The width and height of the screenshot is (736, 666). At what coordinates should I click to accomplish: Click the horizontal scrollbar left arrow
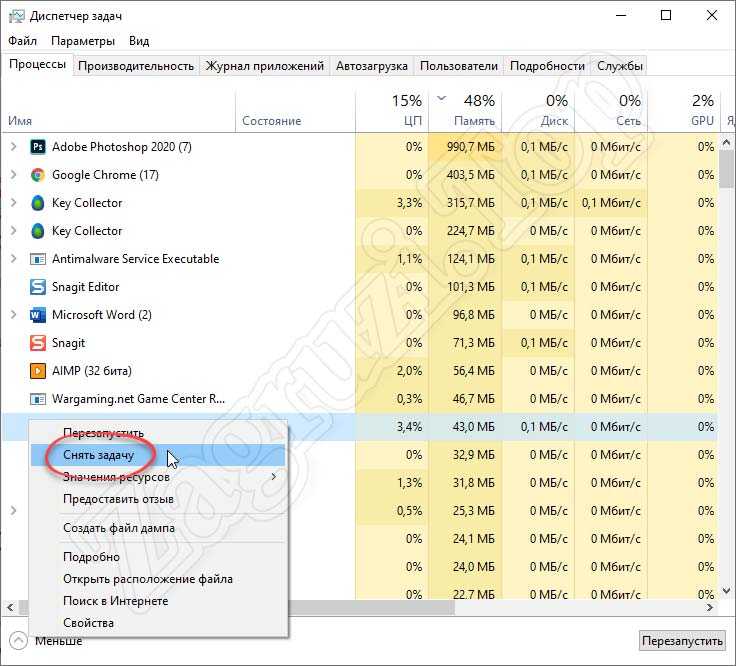(10, 608)
